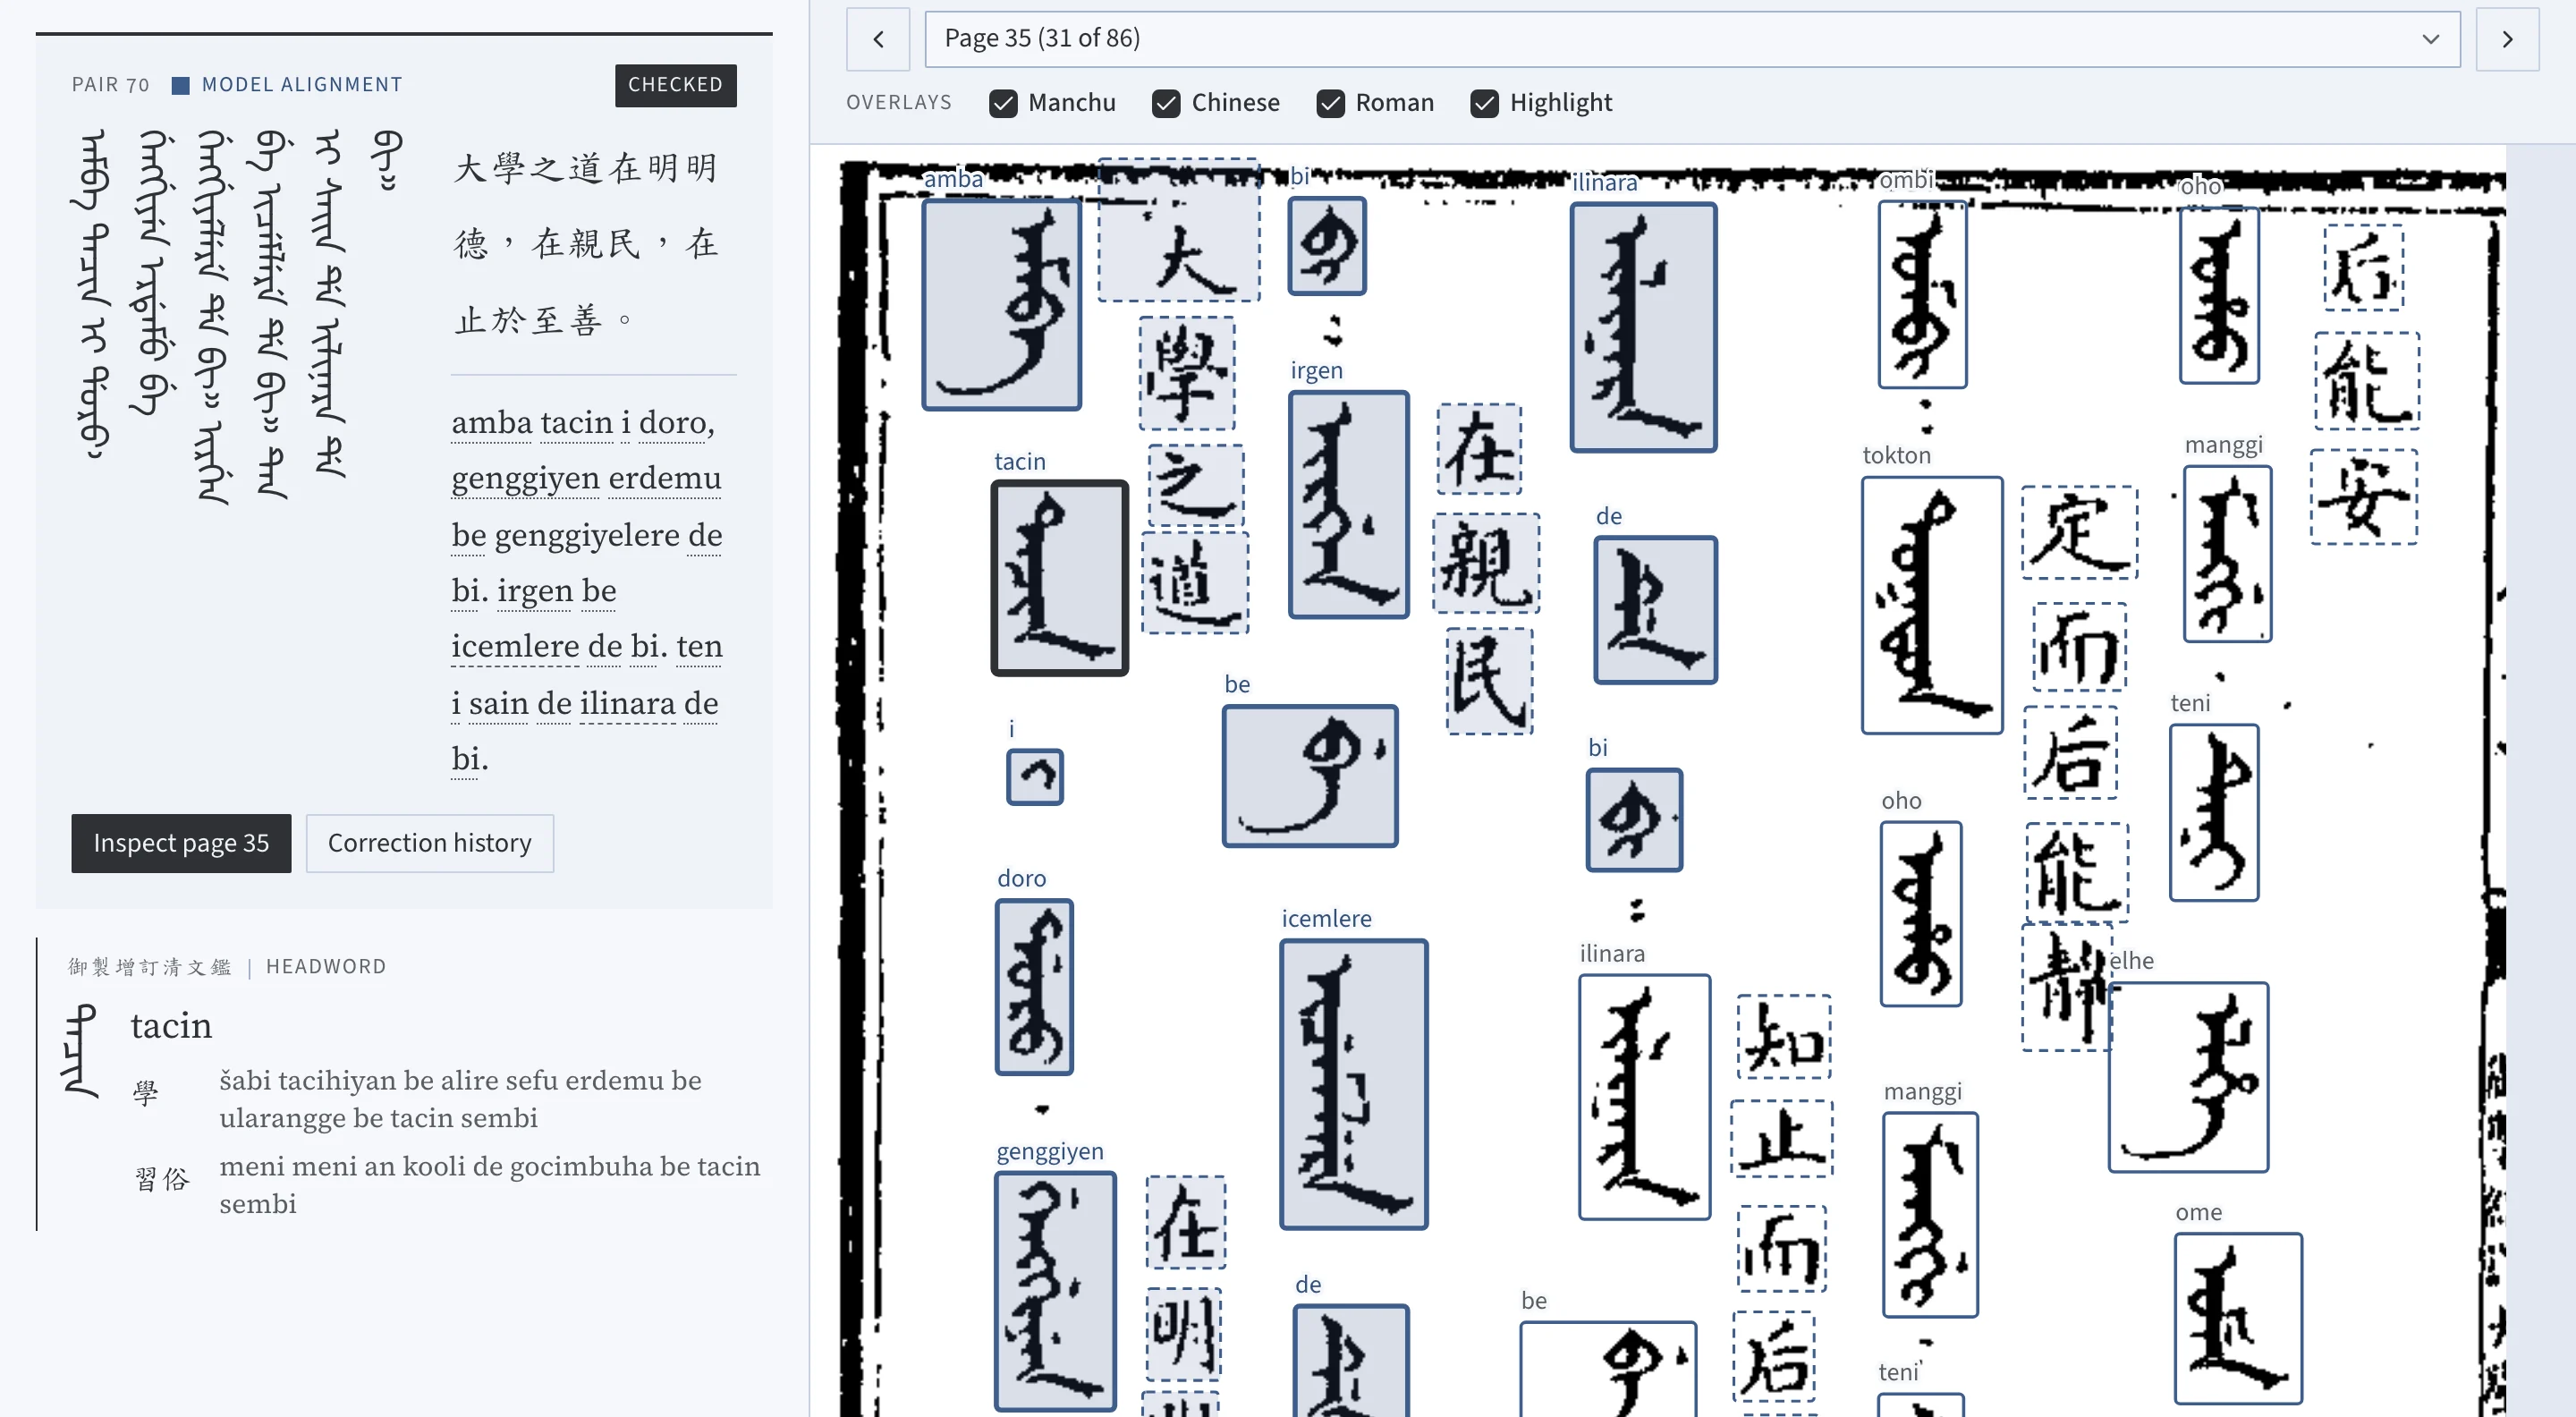Viewport: 2576px width, 1417px height.
Task: Click the dashed box around Chinese character 民
Action: pos(1489,681)
